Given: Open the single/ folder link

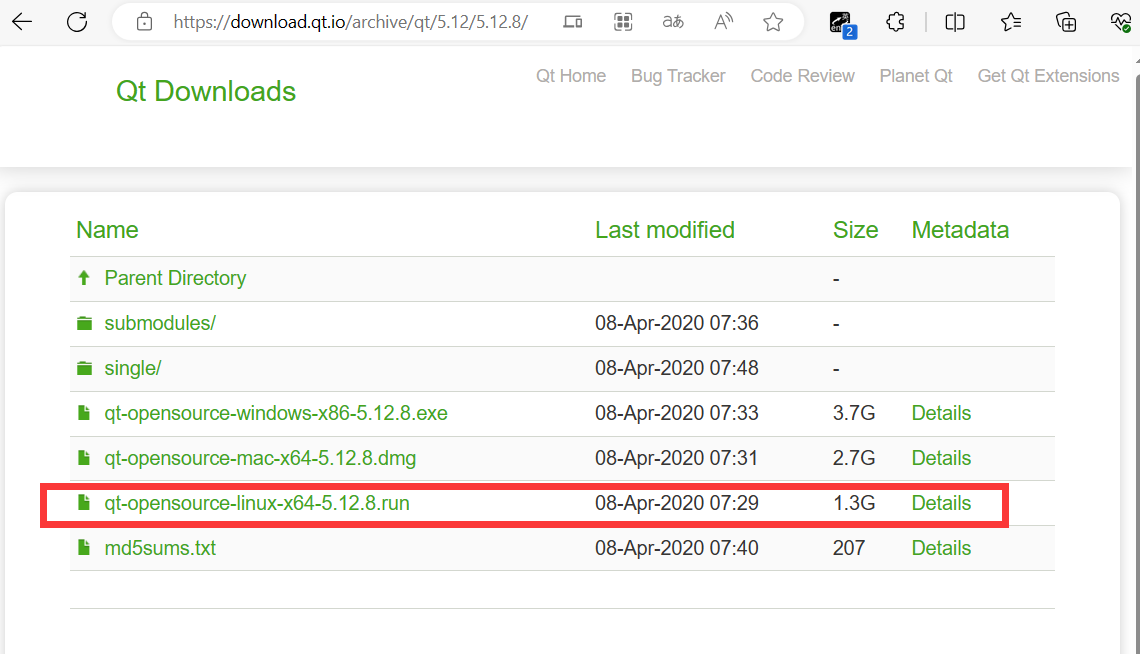Looking at the screenshot, I should [133, 368].
